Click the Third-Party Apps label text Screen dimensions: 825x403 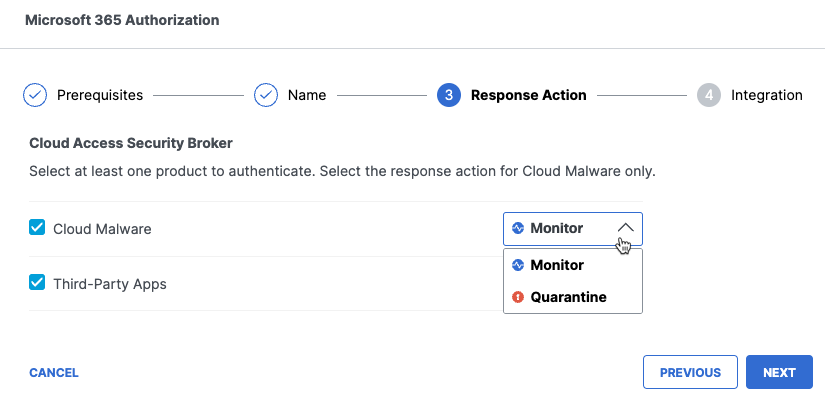110,284
